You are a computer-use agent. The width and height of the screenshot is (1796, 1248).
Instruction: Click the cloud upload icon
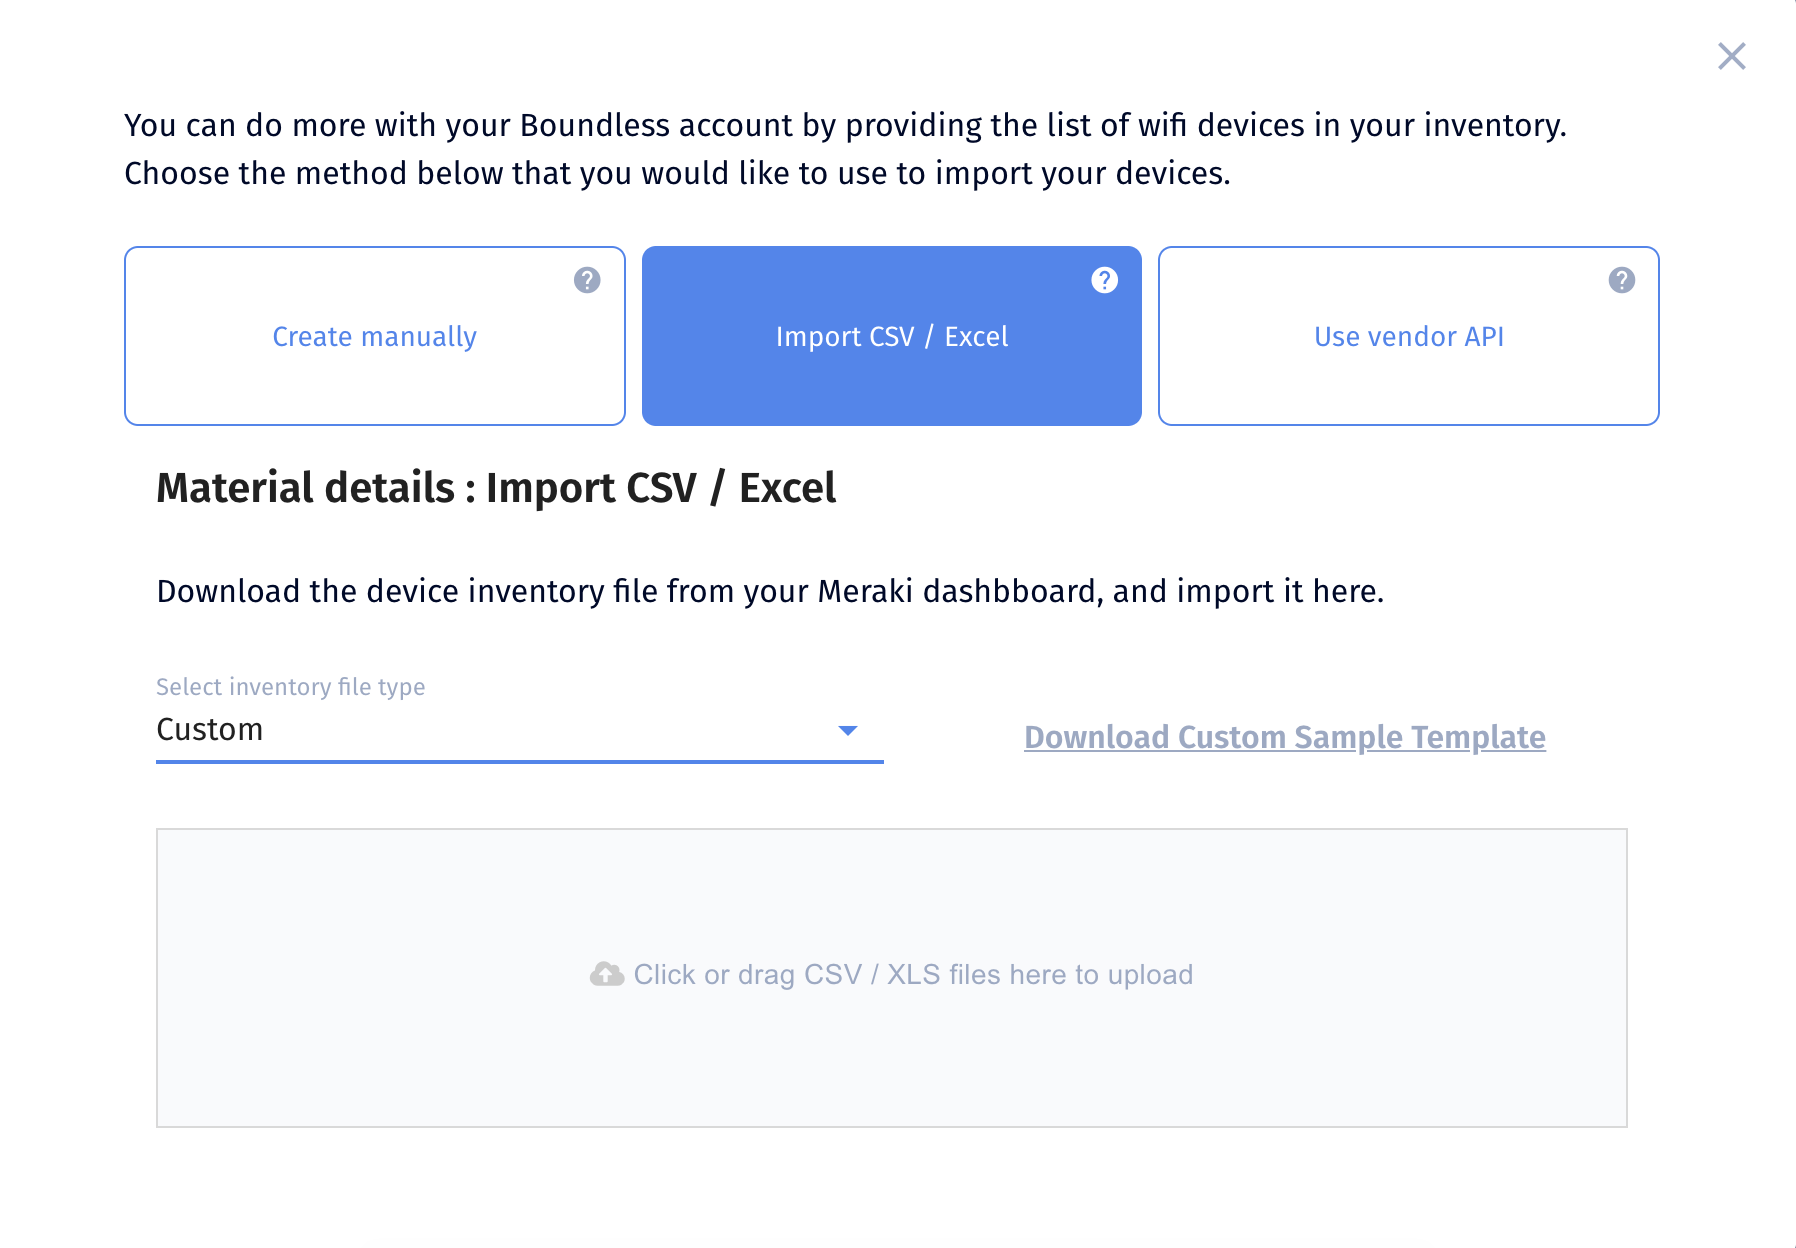tap(607, 974)
